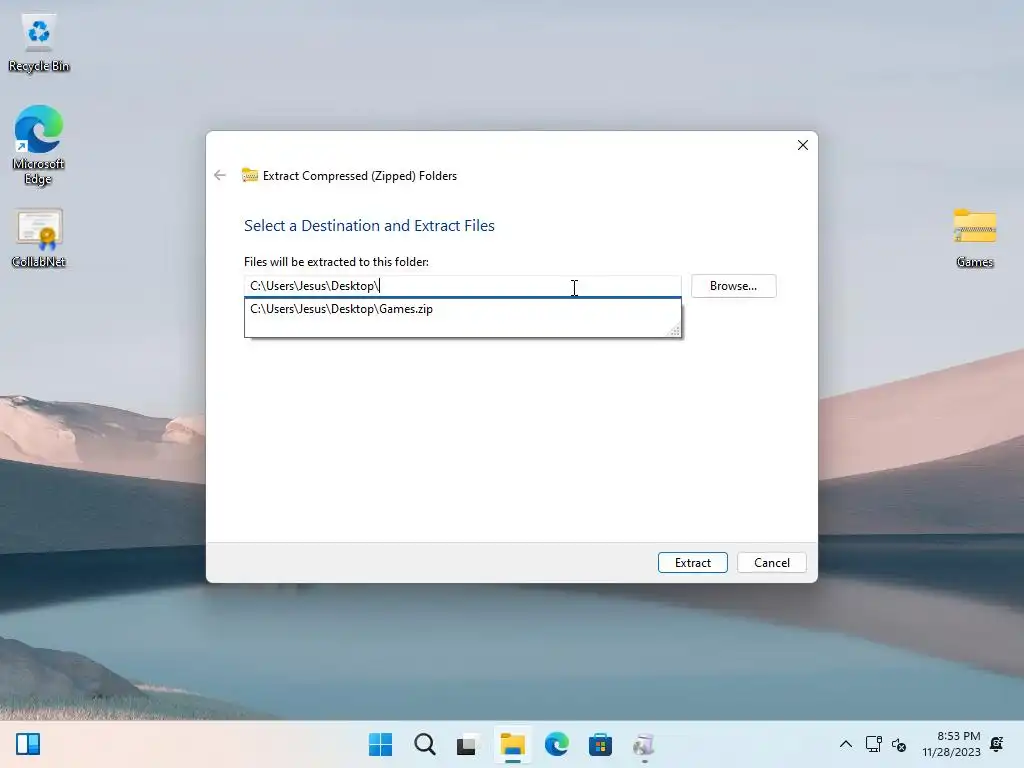
Task: Click the destination folder path field
Action: 462,286
